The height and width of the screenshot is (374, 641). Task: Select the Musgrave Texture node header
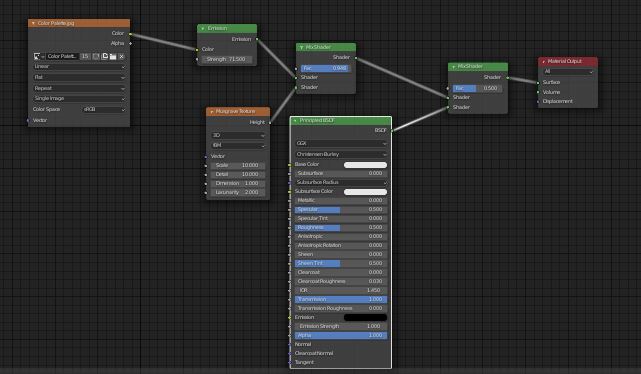[238, 111]
